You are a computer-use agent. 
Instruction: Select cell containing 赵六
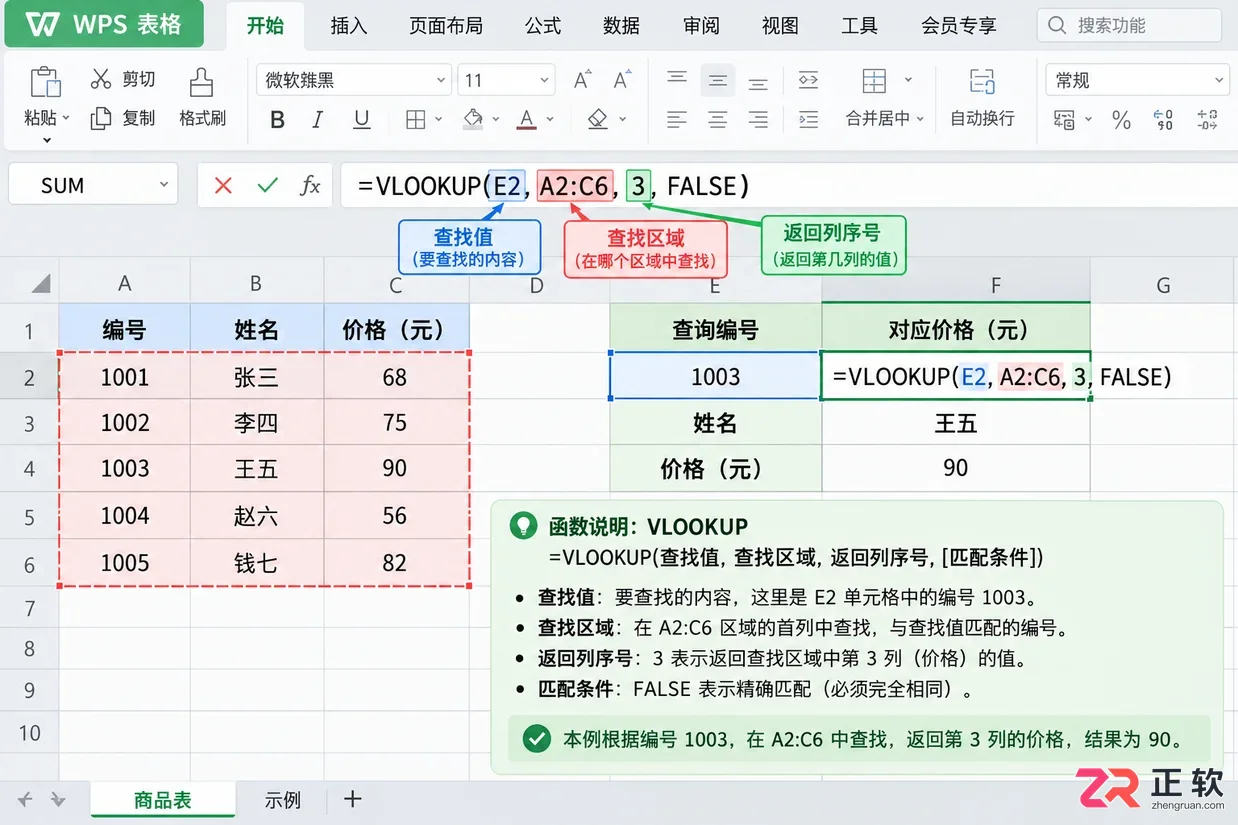click(256, 516)
